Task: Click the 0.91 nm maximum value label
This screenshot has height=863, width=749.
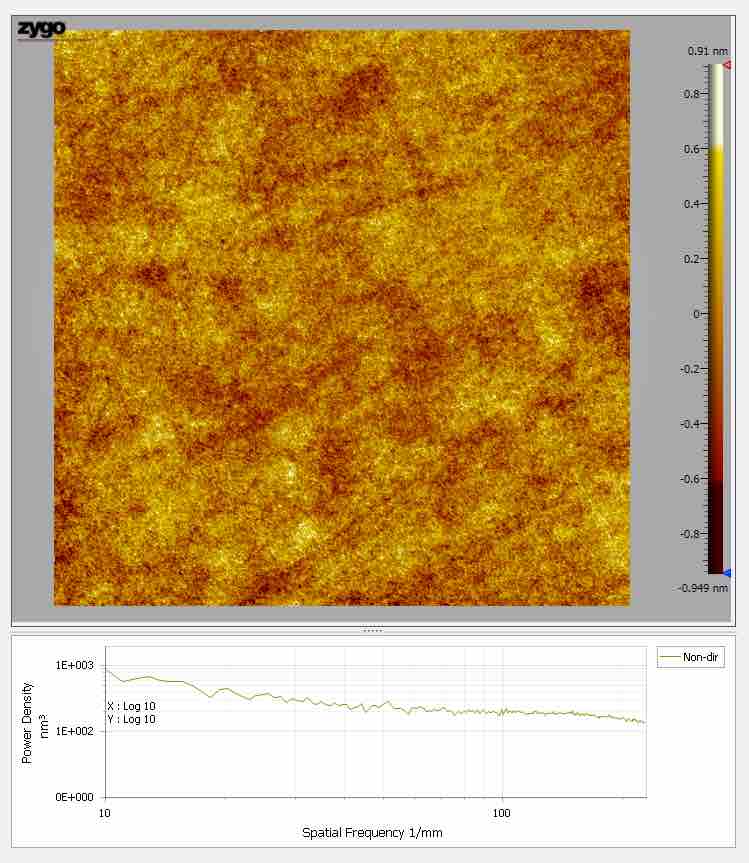Action: point(704,50)
